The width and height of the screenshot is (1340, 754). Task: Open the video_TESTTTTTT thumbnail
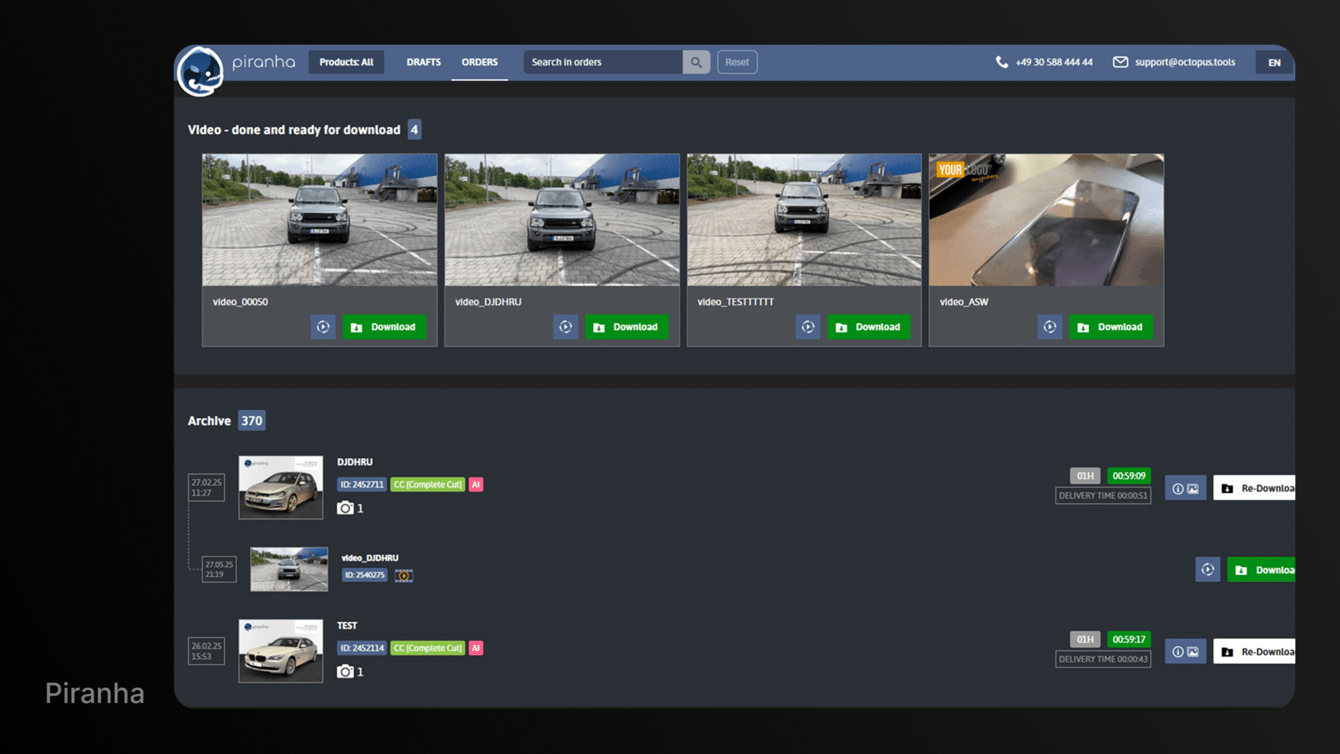tap(804, 220)
